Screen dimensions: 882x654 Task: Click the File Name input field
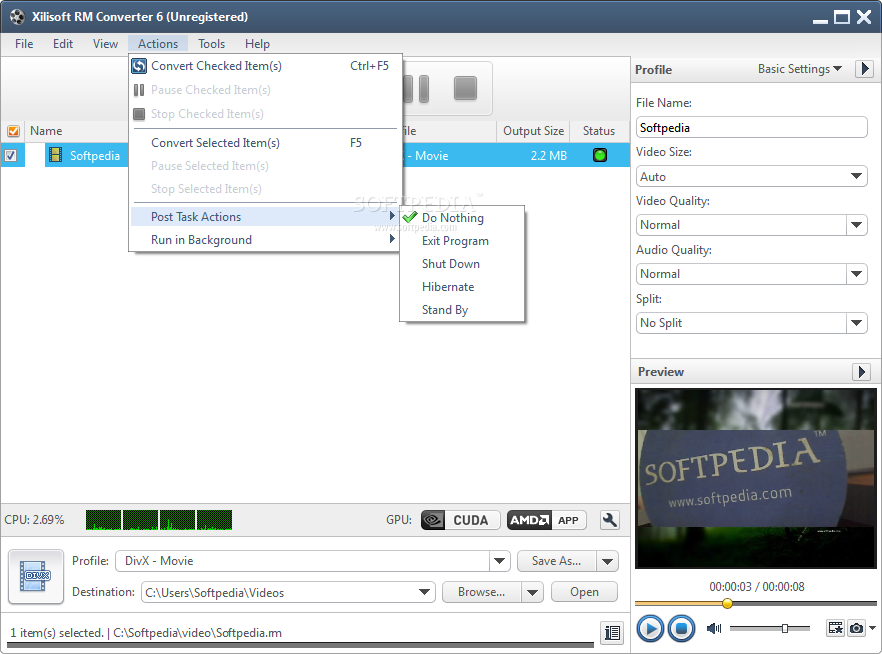coord(751,128)
